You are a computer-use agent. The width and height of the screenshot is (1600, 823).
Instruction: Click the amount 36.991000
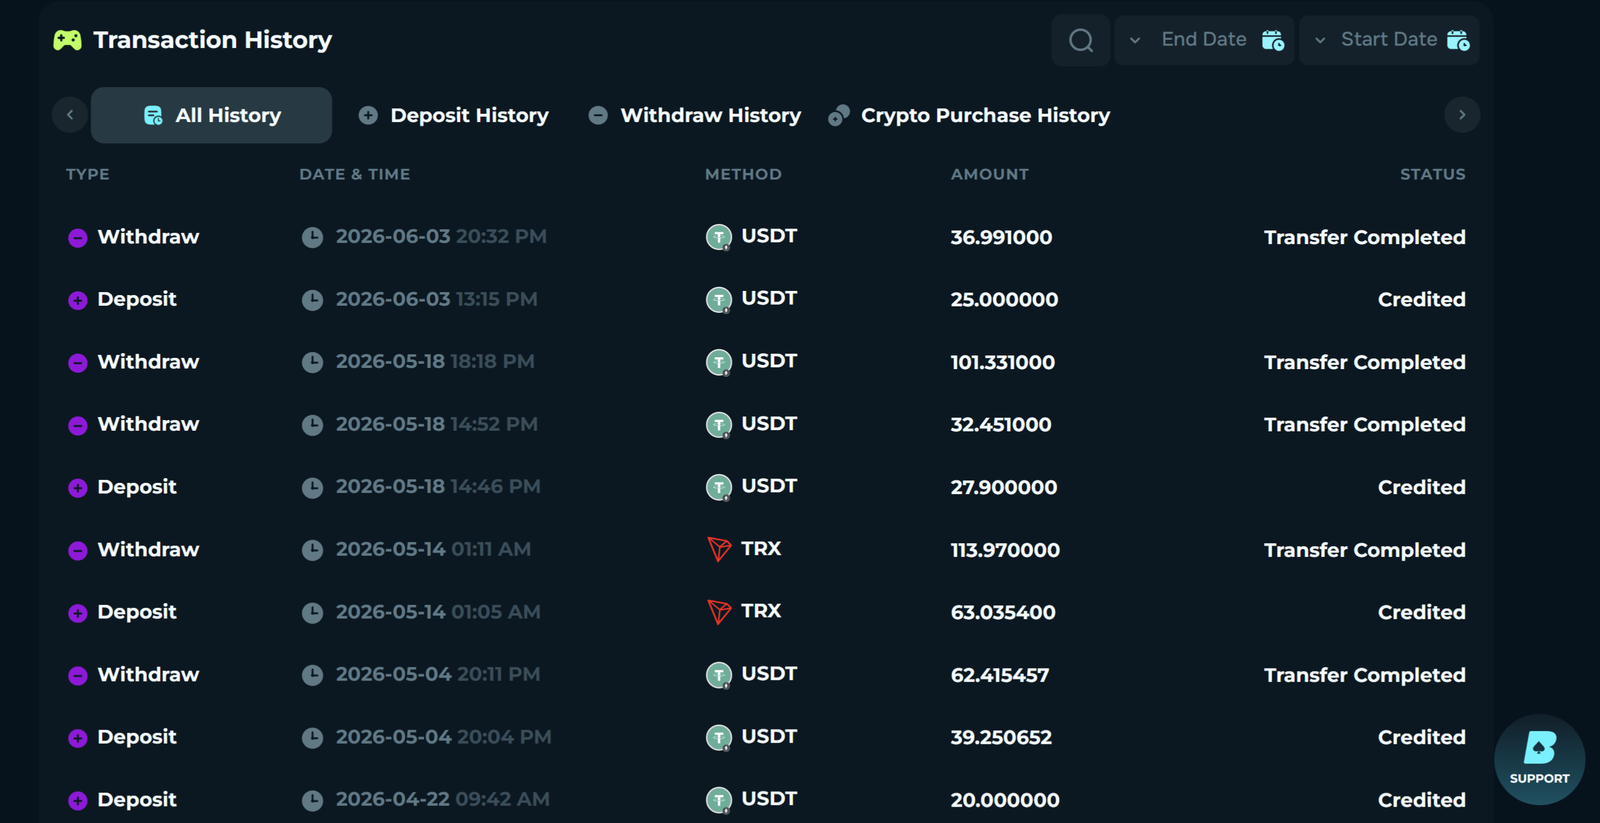coord(1001,237)
